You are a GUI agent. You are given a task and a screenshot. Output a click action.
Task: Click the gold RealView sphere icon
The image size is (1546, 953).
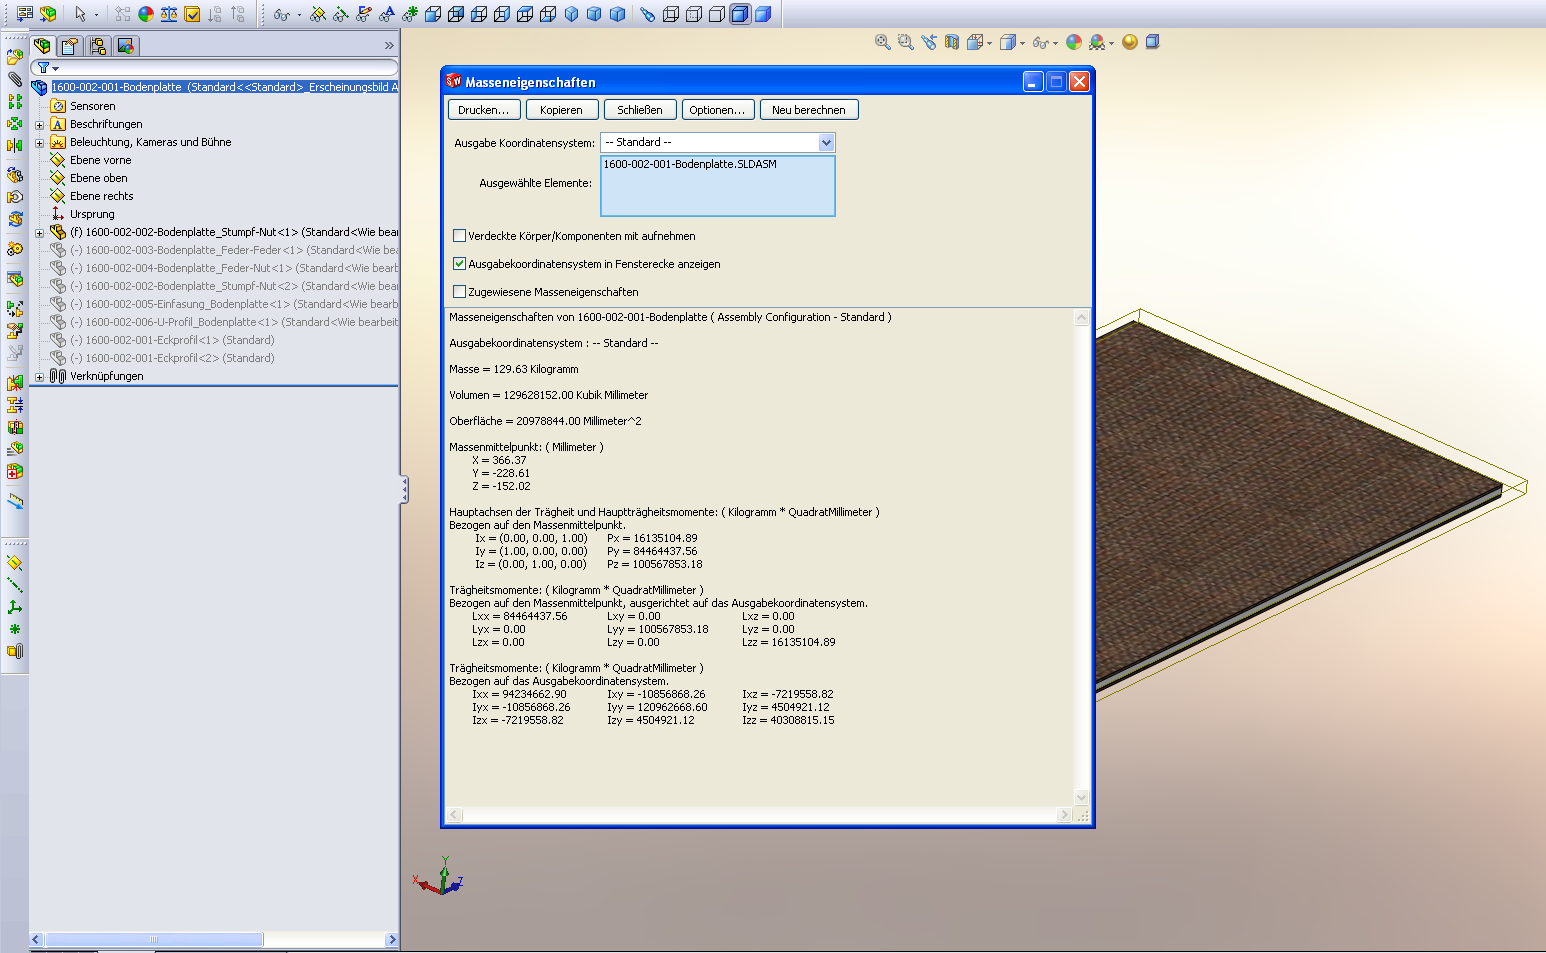point(1130,42)
